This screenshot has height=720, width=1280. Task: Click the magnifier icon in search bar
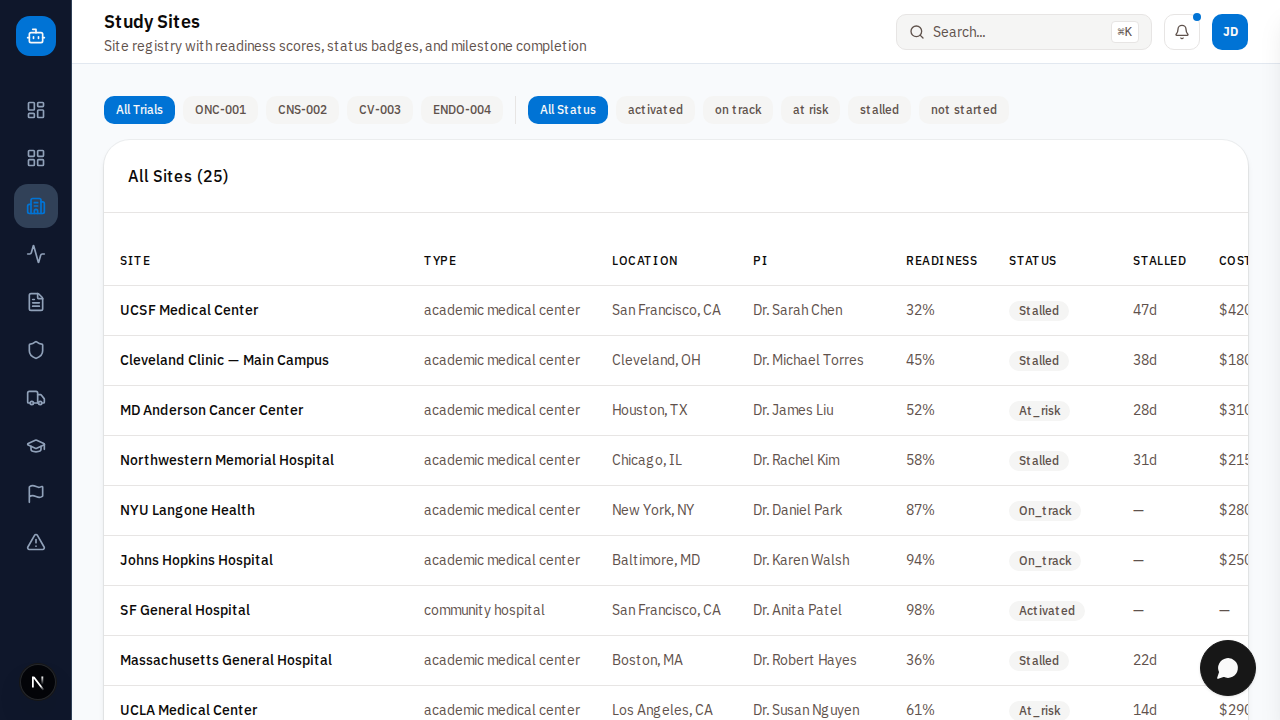coord(917,32)
